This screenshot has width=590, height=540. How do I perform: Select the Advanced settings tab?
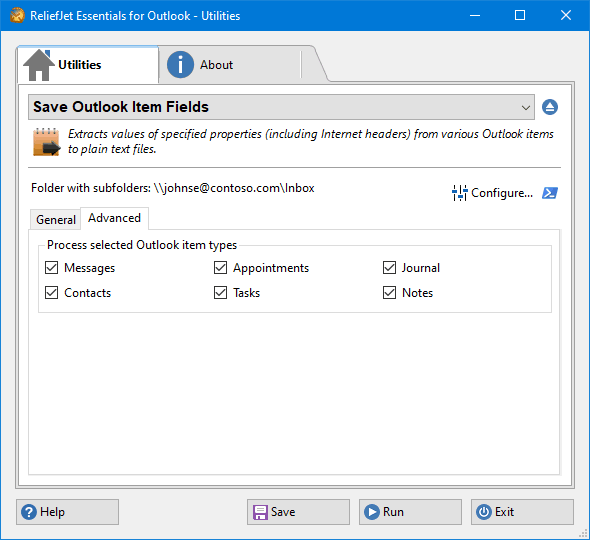(114, 218)
